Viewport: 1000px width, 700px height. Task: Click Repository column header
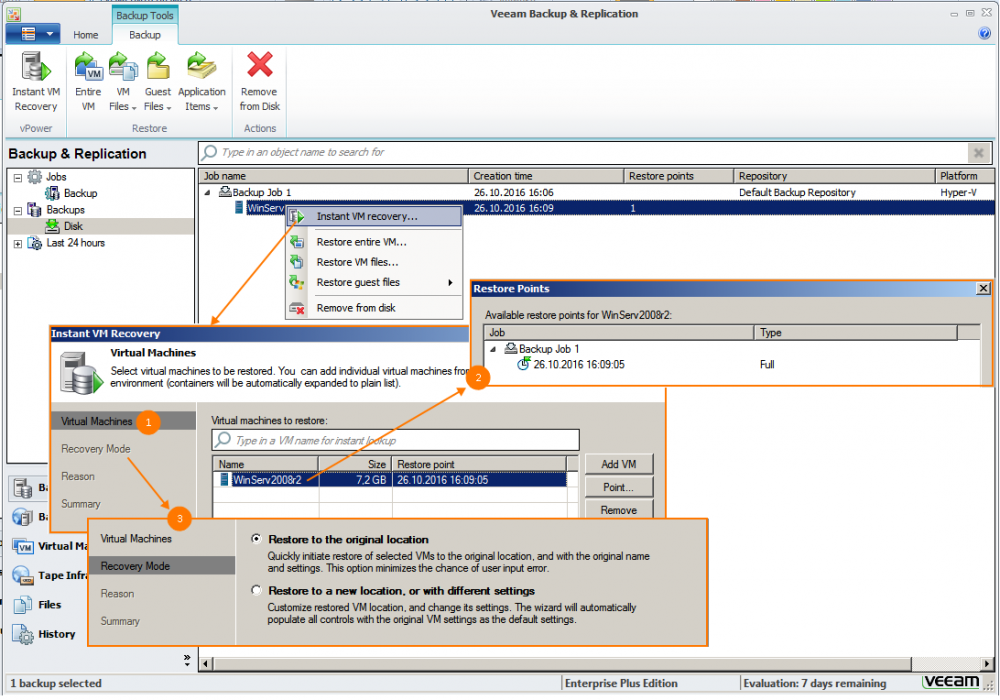point(834,176)
